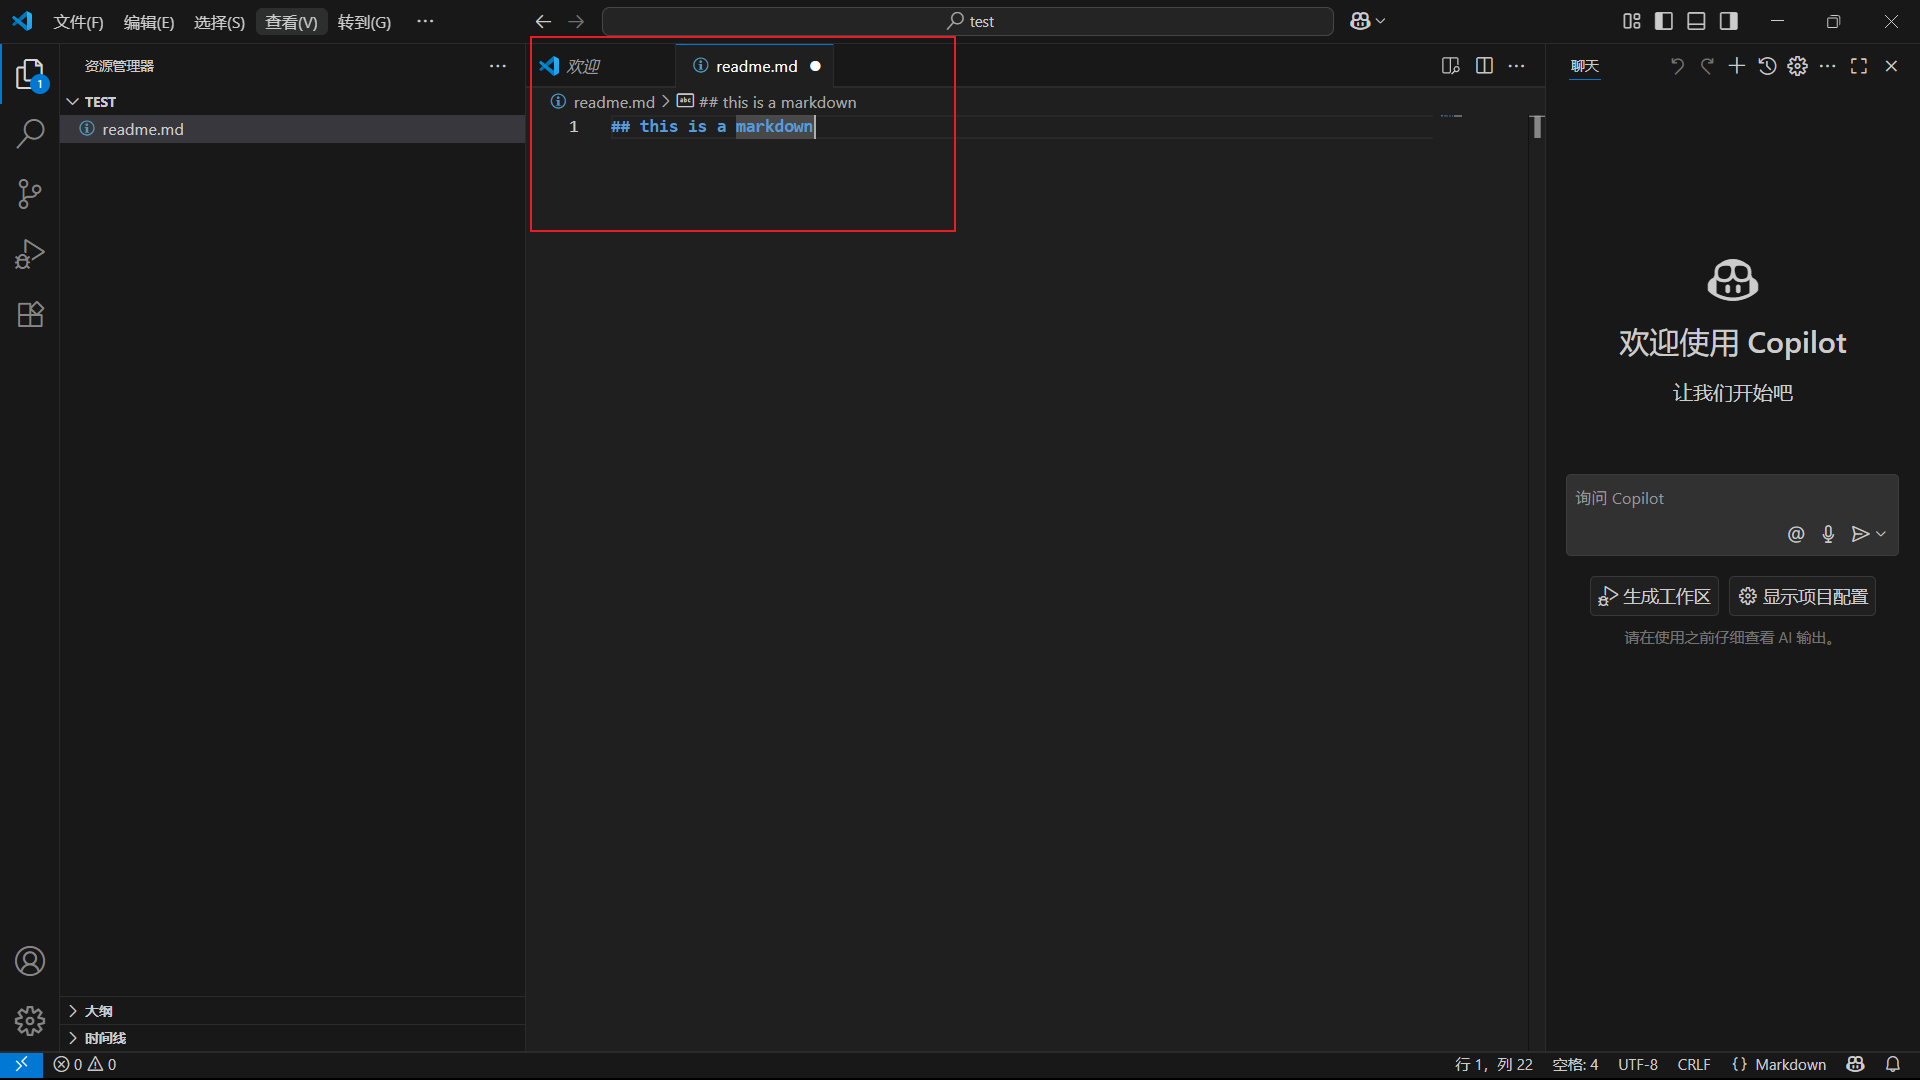Open markdown preview to the side
The image size is (1920, 1080).
pyautogui.click(x=1450, y=66)
